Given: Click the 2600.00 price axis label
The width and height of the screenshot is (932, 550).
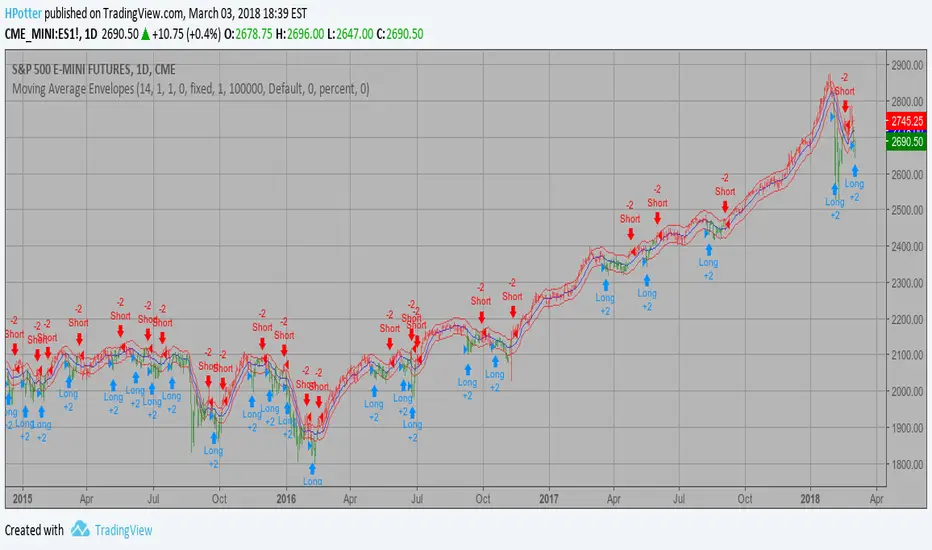Looking at the screenshot, I should point(907,174).
